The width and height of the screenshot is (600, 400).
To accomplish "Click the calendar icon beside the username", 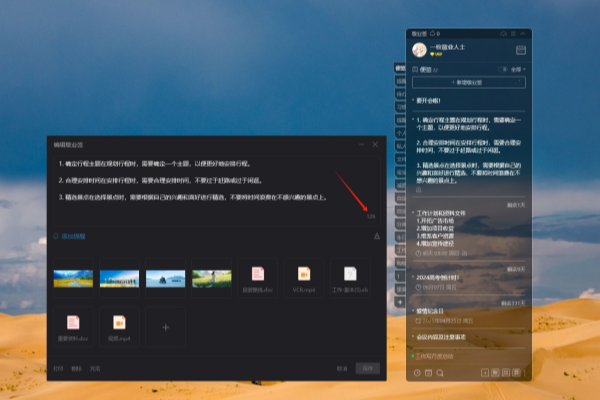I will (x=521, y=50).
